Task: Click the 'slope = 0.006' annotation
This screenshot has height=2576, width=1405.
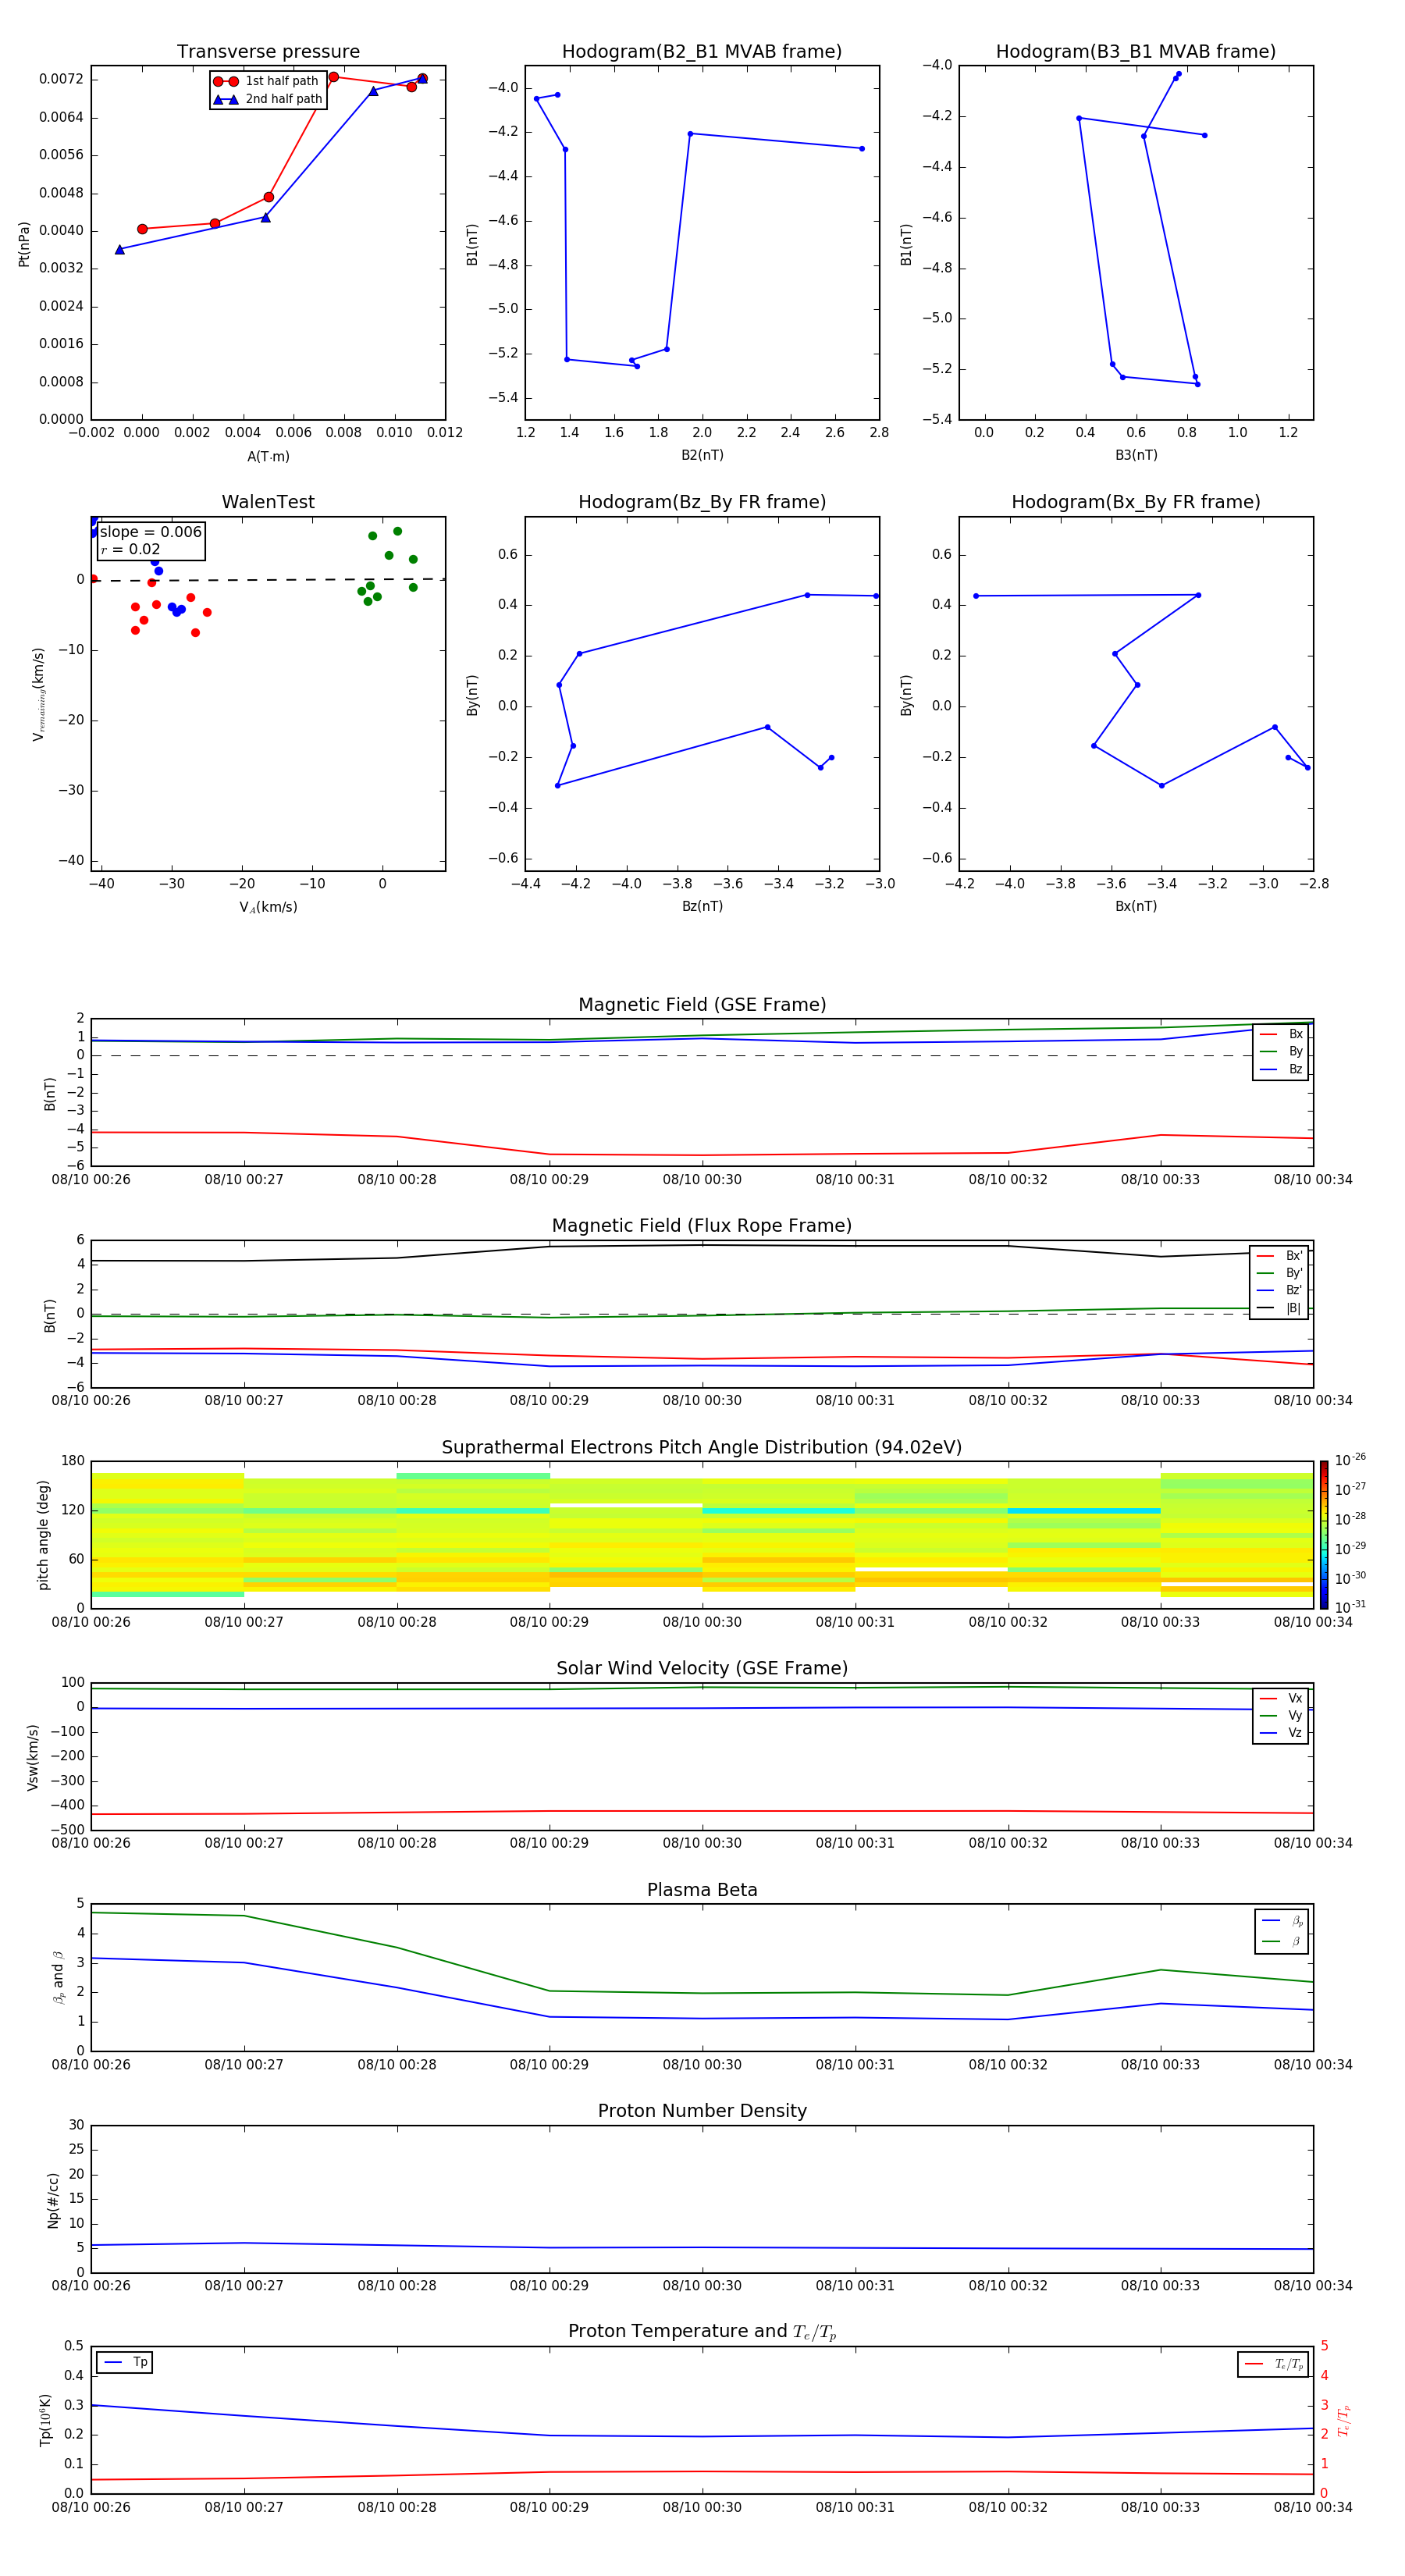Action: coord(151,532)
